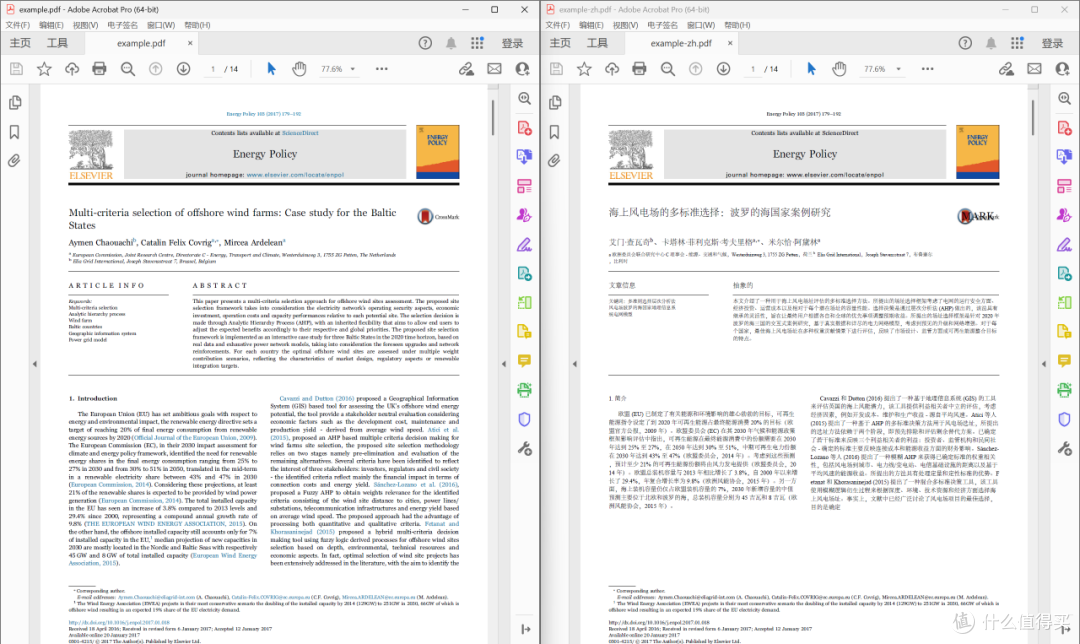Click Create PDF tool in example.pdf right pane
This screenshot has height=644, width=1080.
pos(524,128)
